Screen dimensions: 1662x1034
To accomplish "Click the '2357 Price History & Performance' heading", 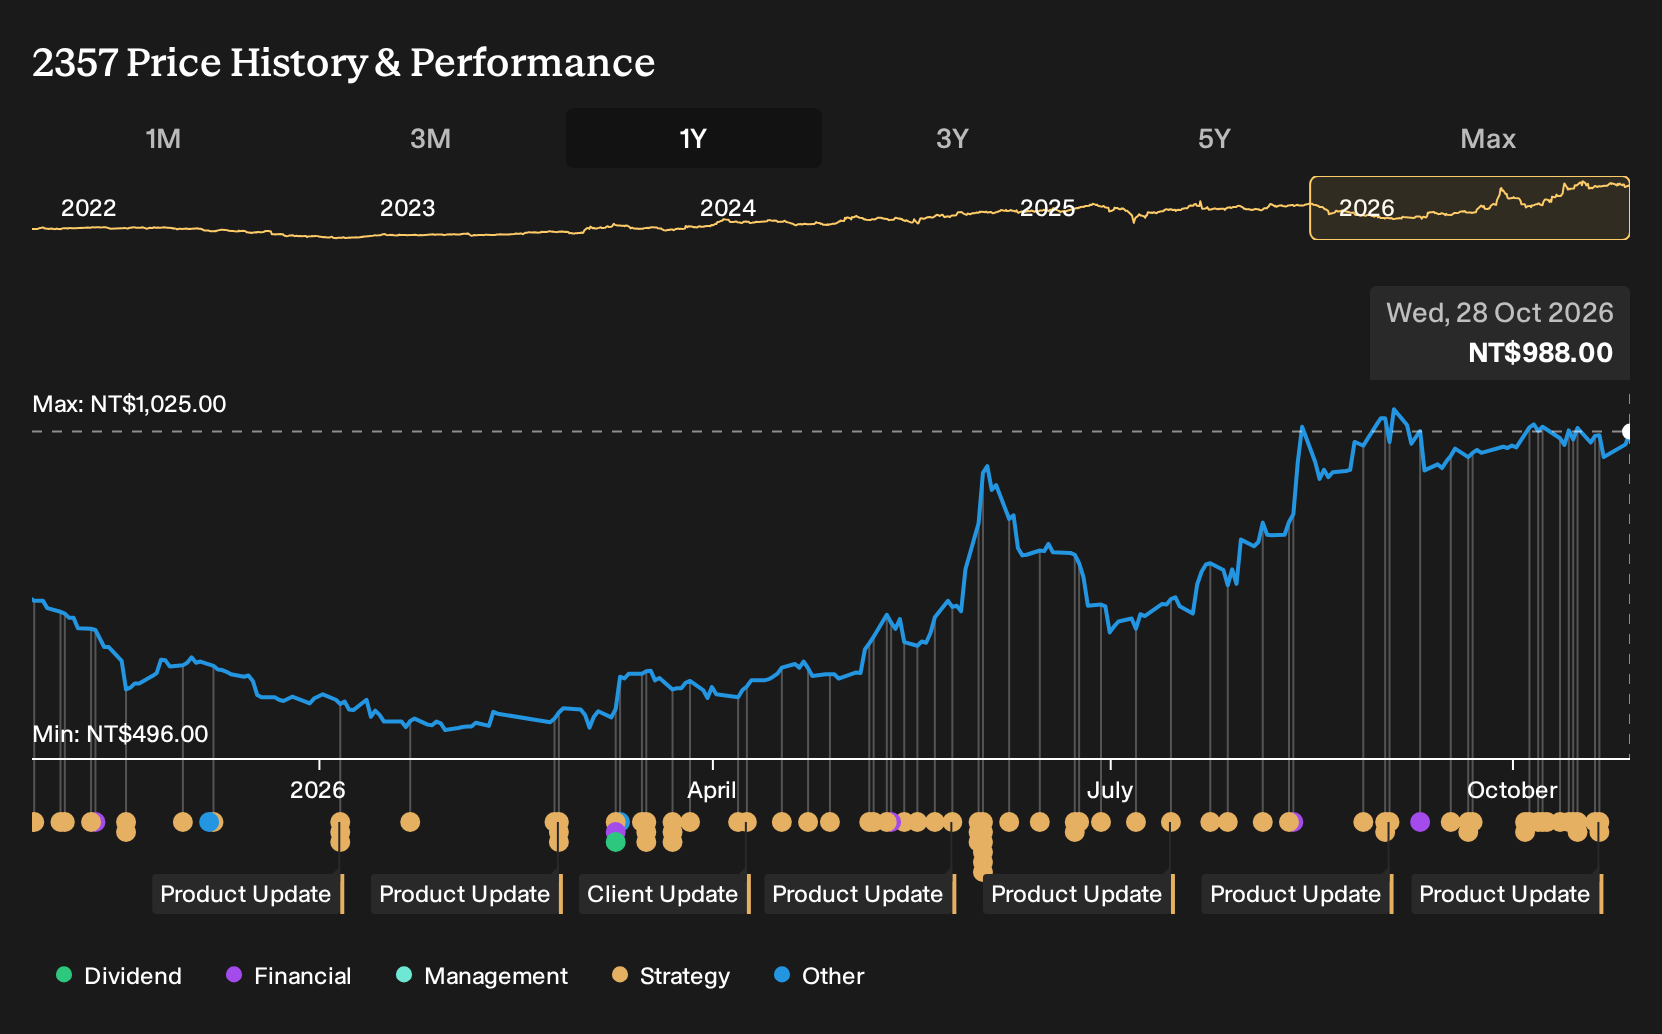I will pos(344,62).
